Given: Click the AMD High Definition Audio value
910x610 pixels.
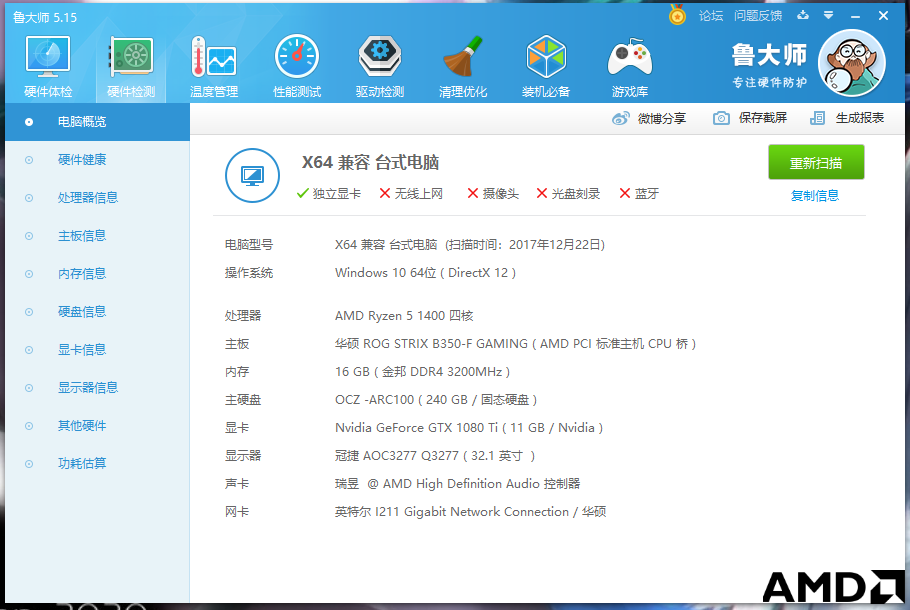Looking at the screenshot, I should coord(457,483).
